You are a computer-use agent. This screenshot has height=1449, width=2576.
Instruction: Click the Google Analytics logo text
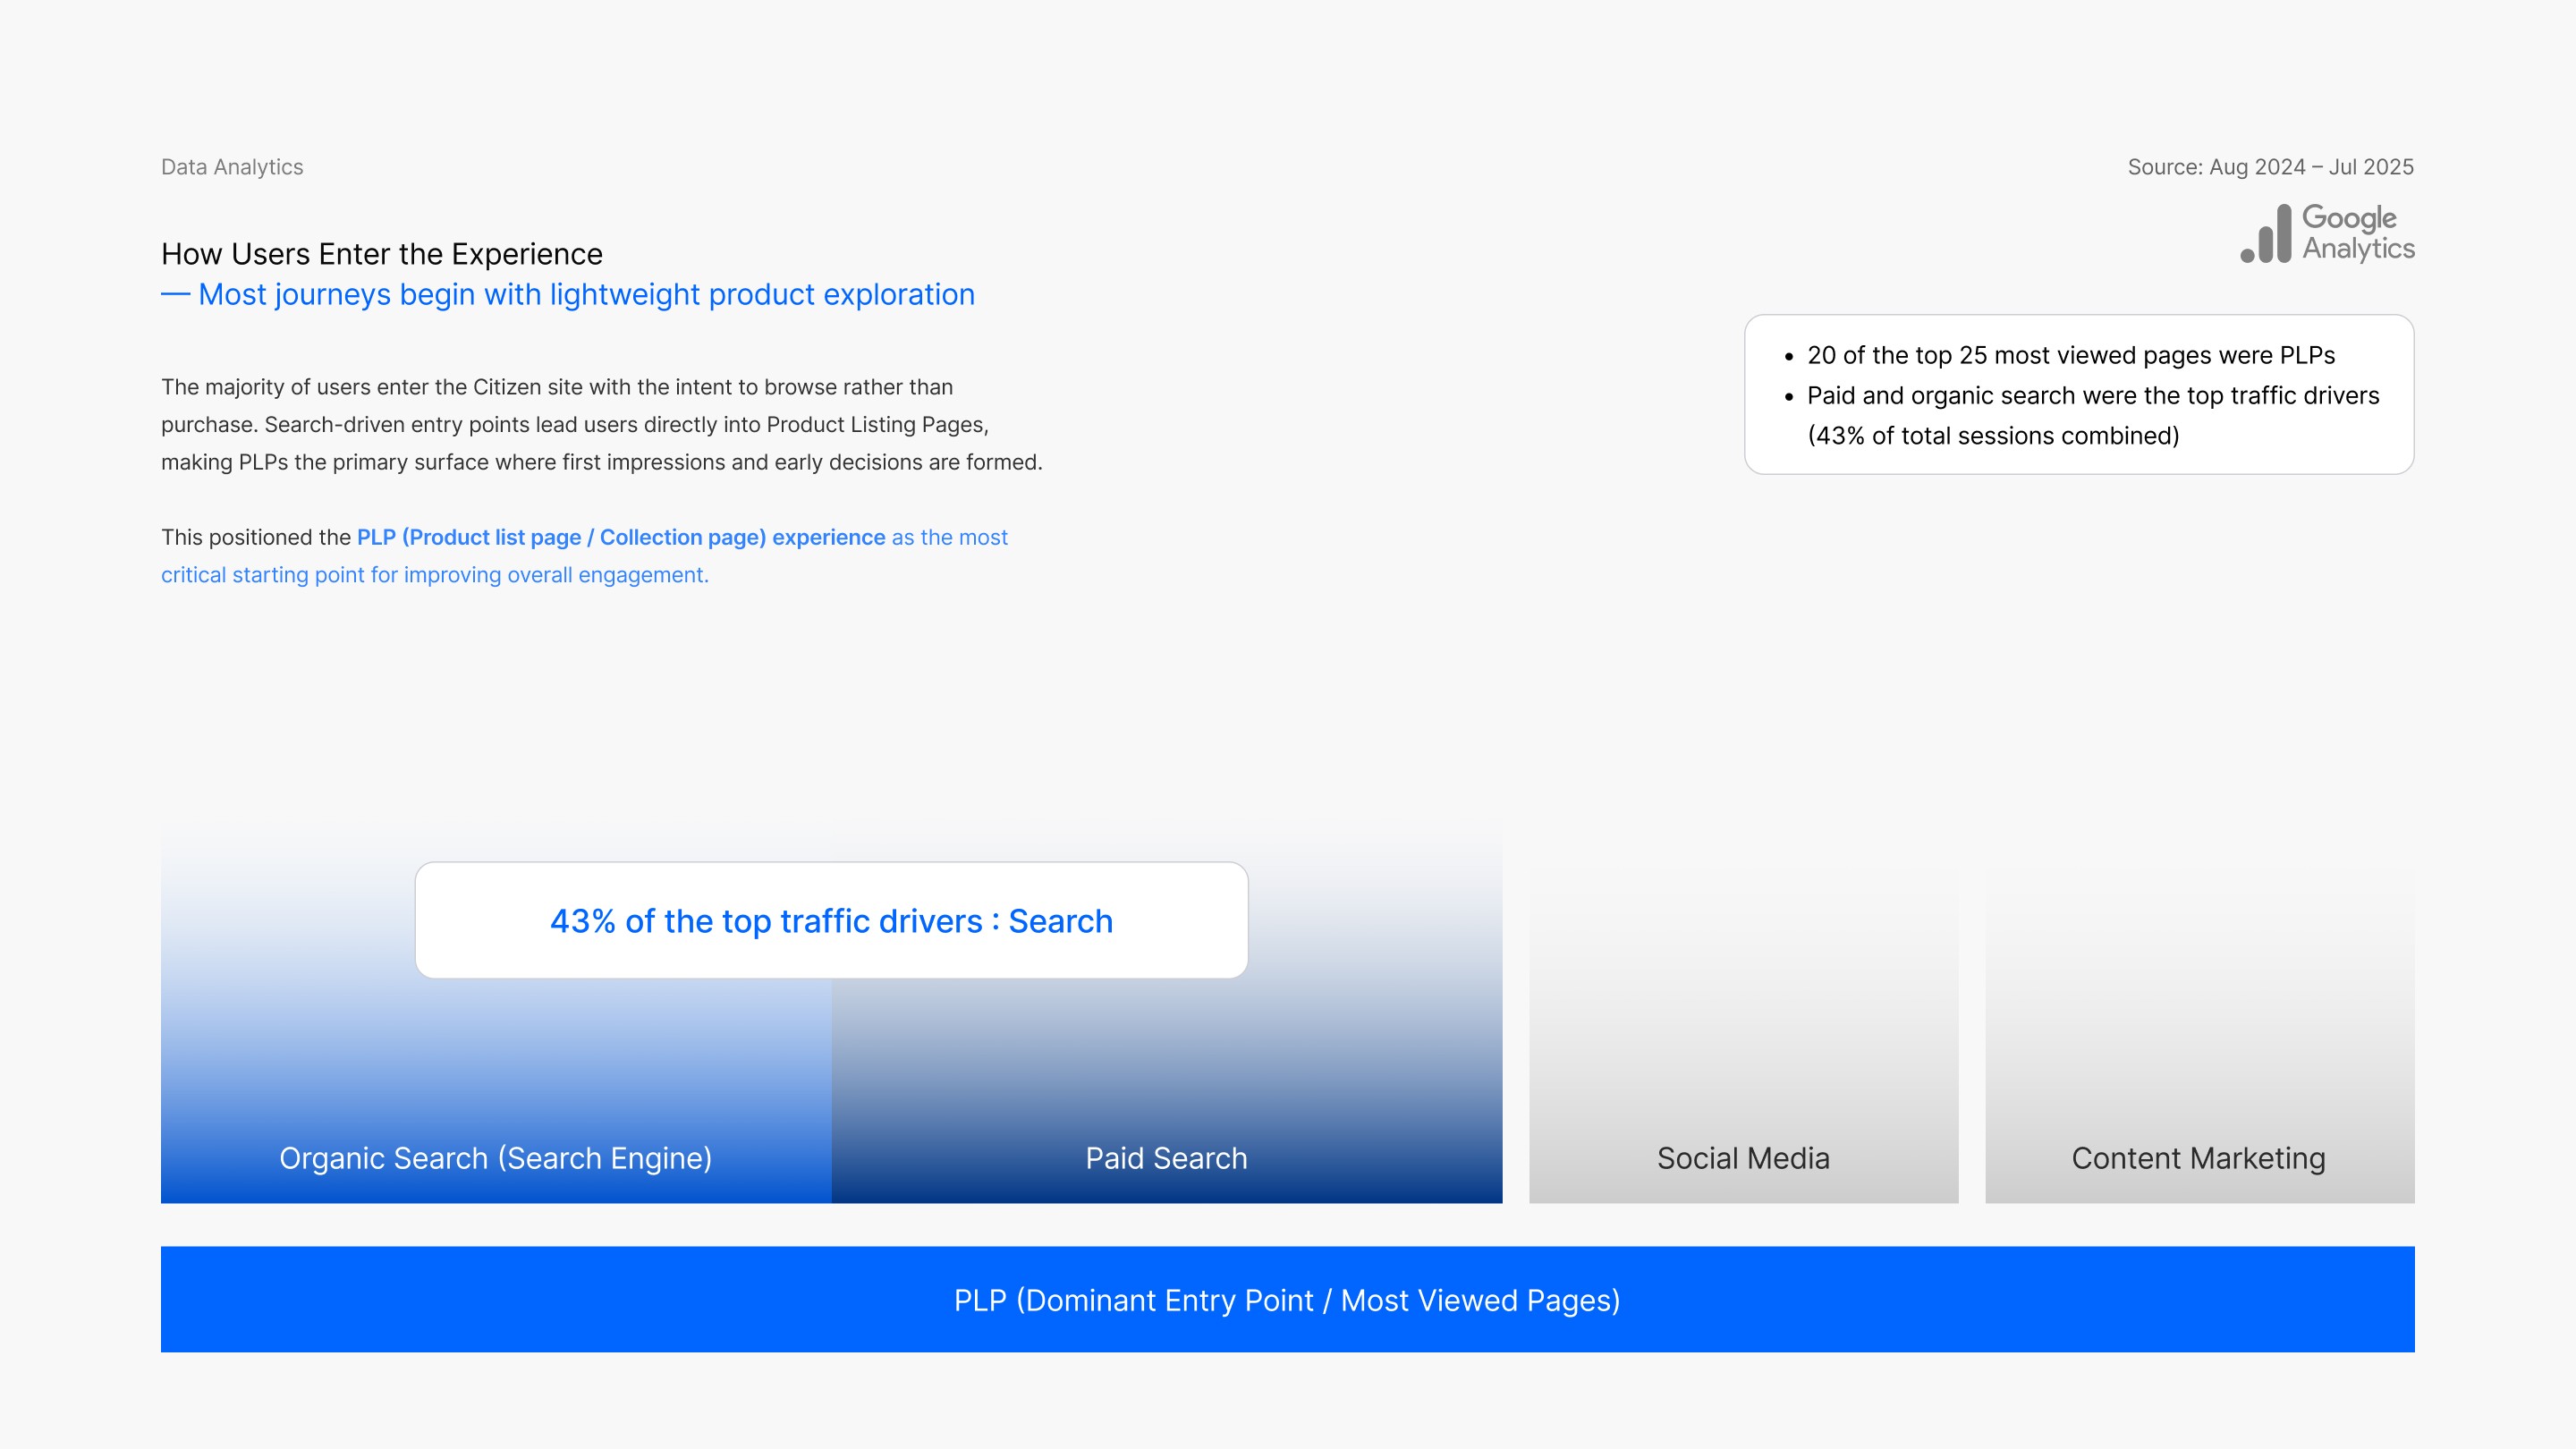(x=2357, y=233)
